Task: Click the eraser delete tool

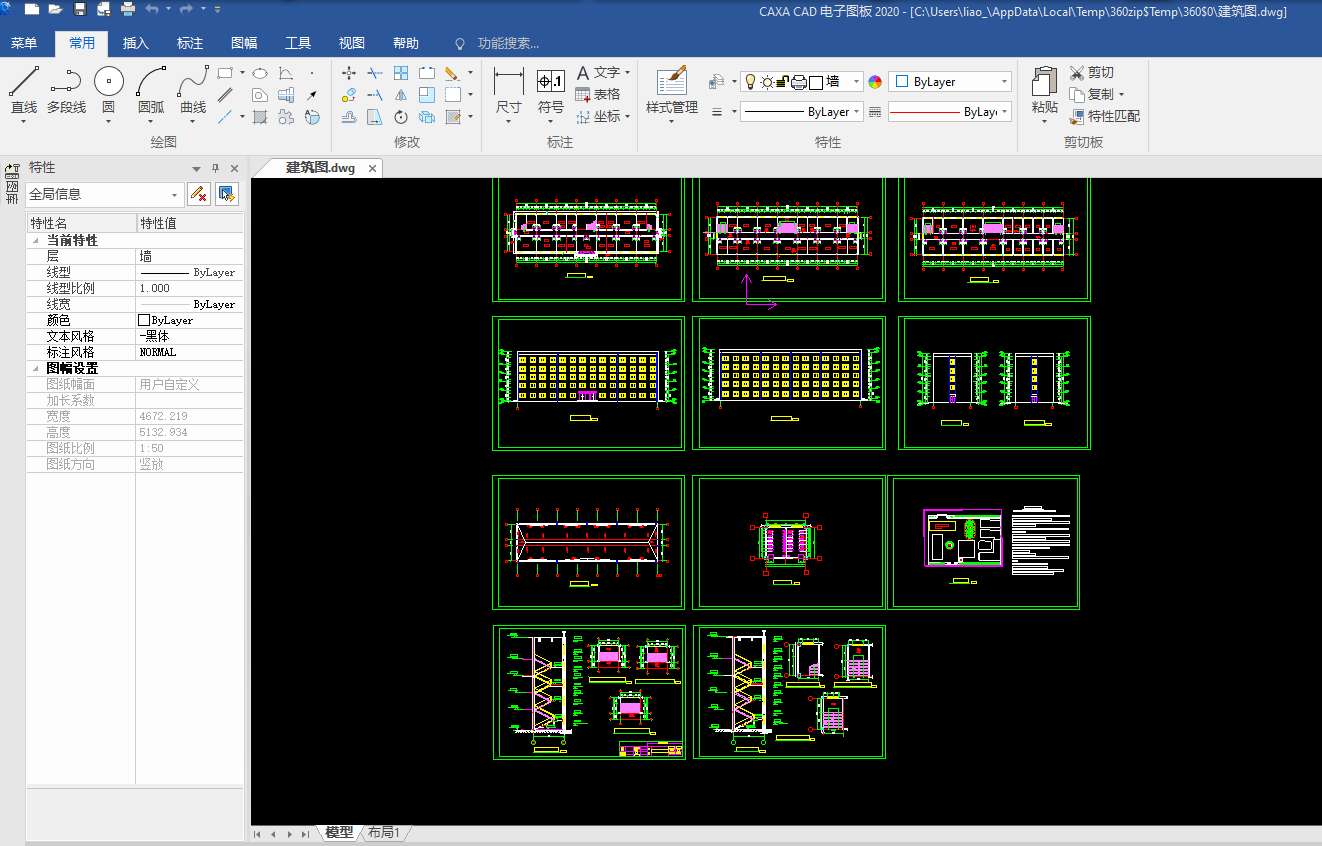Action: [452, 73]
